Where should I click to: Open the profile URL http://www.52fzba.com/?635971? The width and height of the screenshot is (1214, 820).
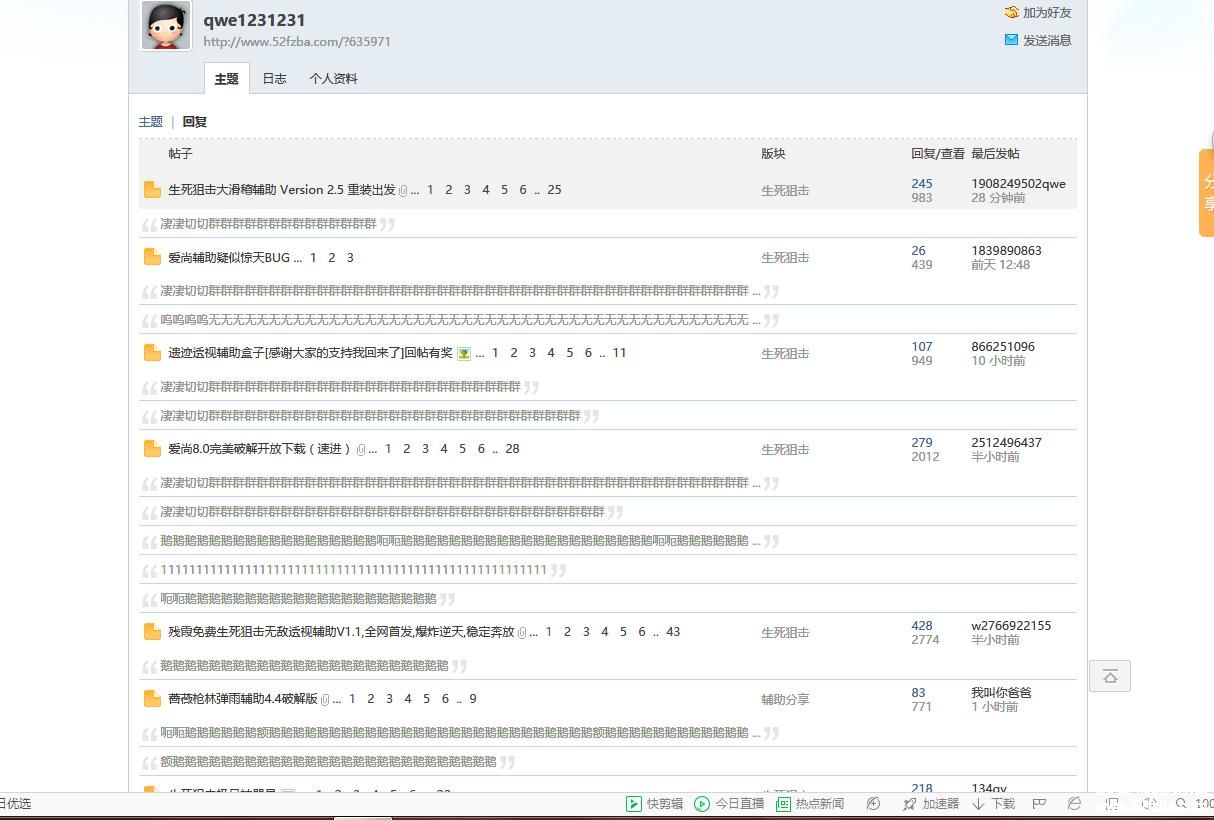(297, 42)
